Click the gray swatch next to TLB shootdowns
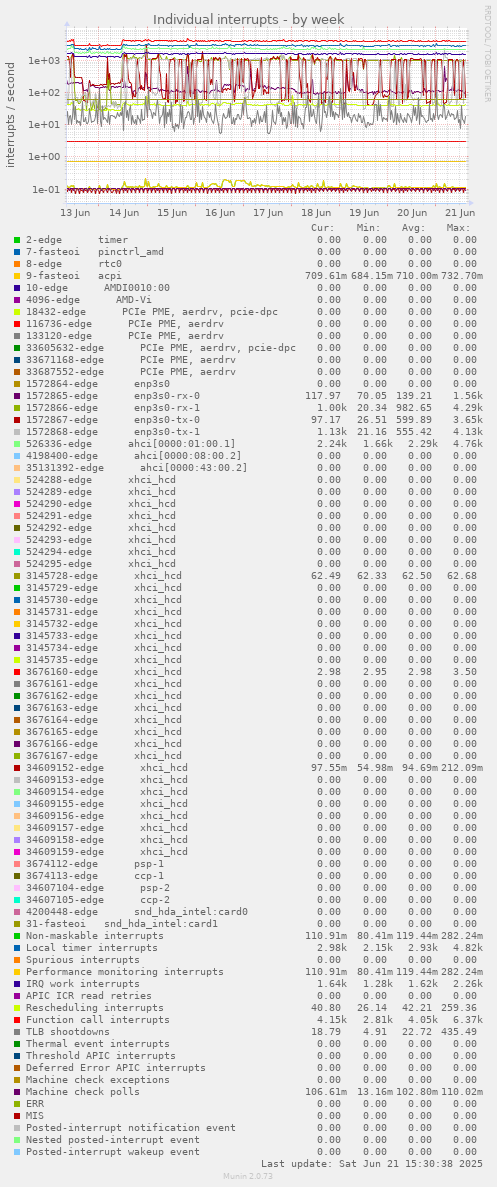Viewport: 497px width, 1187px height. point(17,1033)
